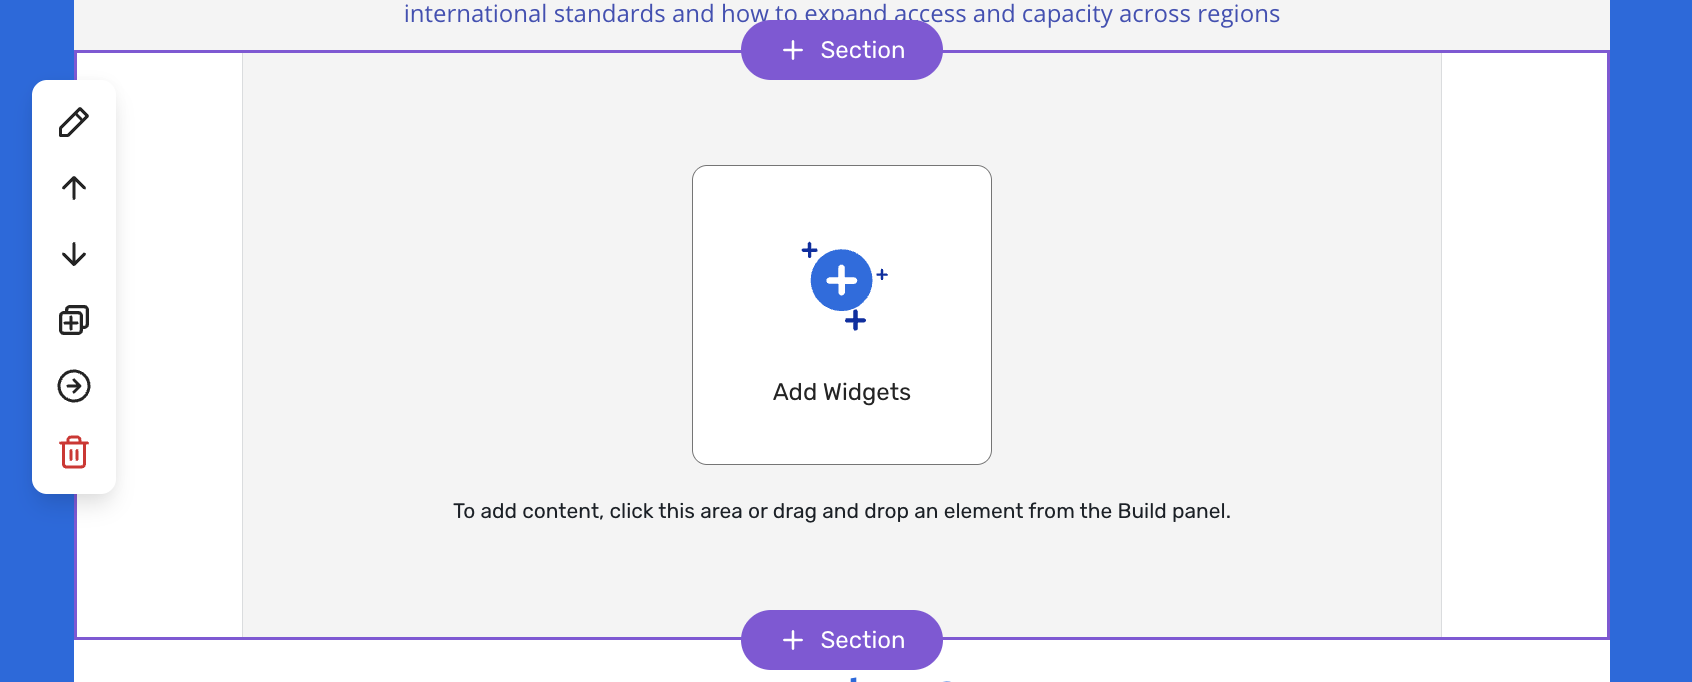The height and width of the screenshot is (682, 1692).
Task: Click the blue circular plus widget icon
Action: pos(841,281)
